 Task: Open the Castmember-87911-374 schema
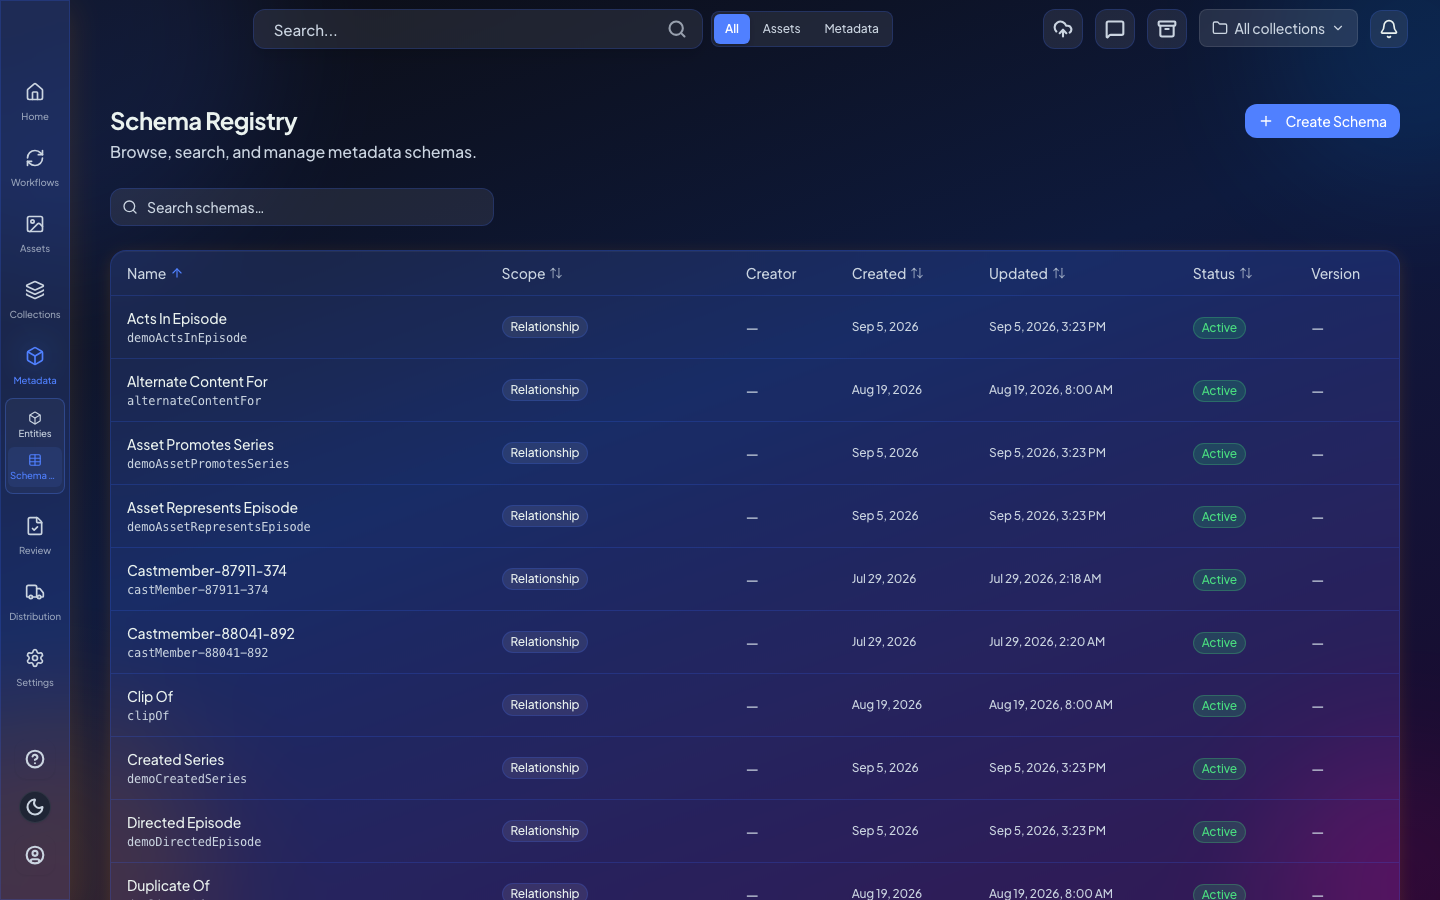click(x=207, y=571)
